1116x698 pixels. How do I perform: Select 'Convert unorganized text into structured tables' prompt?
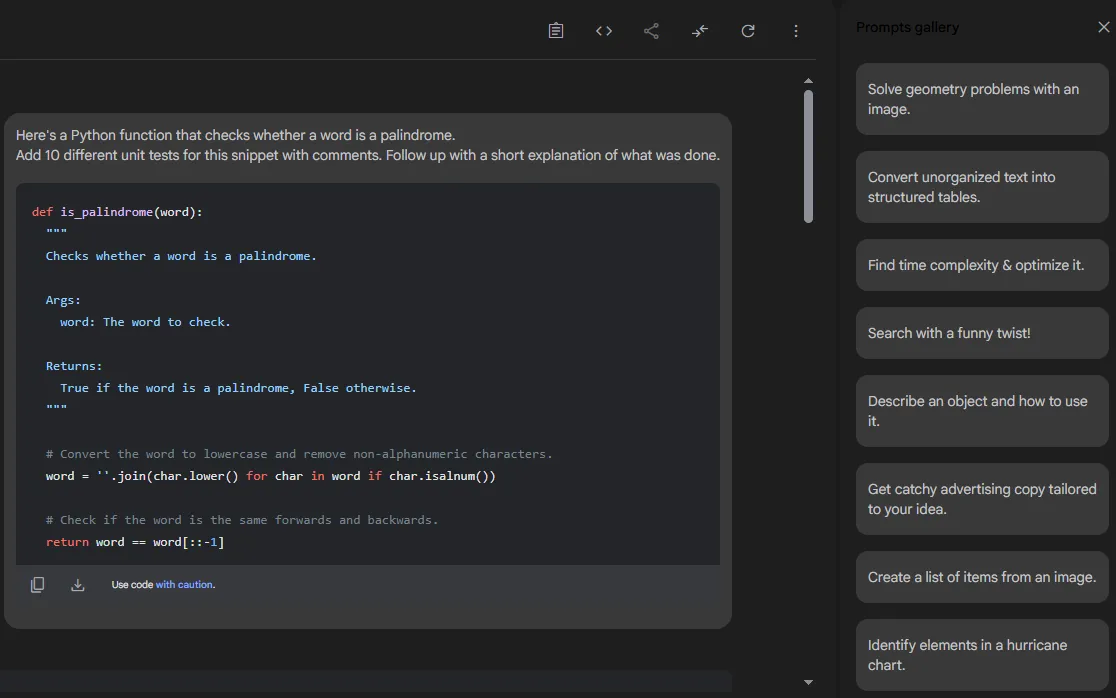tap(982, 187)
